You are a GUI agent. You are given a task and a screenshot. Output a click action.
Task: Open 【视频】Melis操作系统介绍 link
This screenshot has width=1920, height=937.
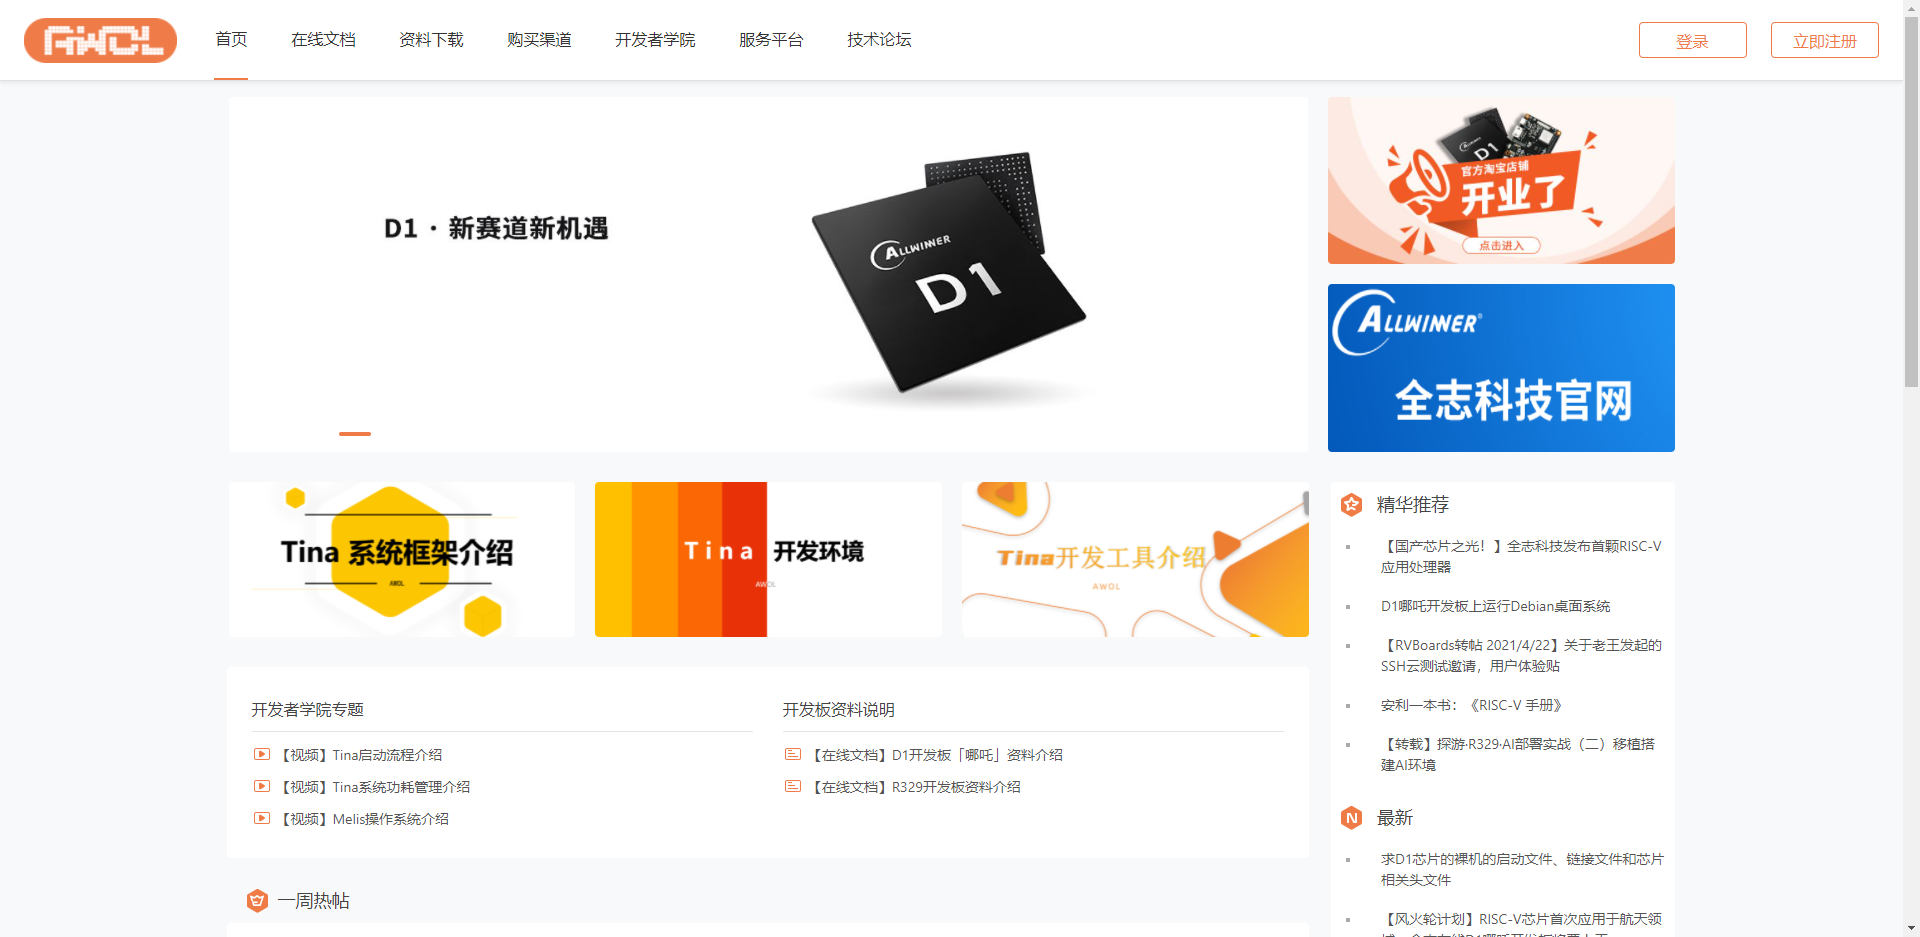click(363, 819)
